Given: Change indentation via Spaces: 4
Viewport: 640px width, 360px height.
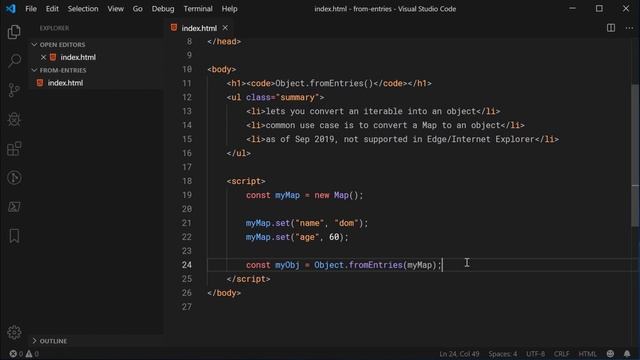Looking at the screenshot, I should [502, 354].
